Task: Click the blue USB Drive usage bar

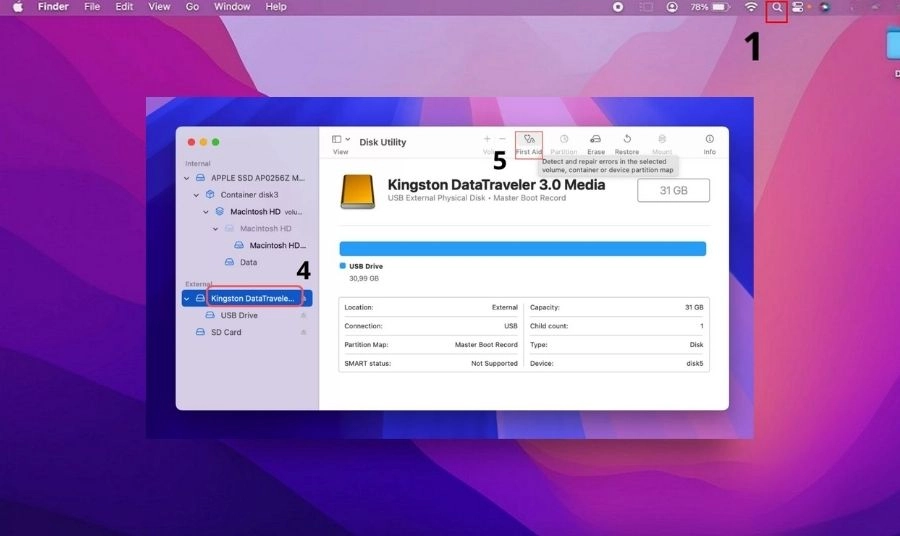Action: 522,248
